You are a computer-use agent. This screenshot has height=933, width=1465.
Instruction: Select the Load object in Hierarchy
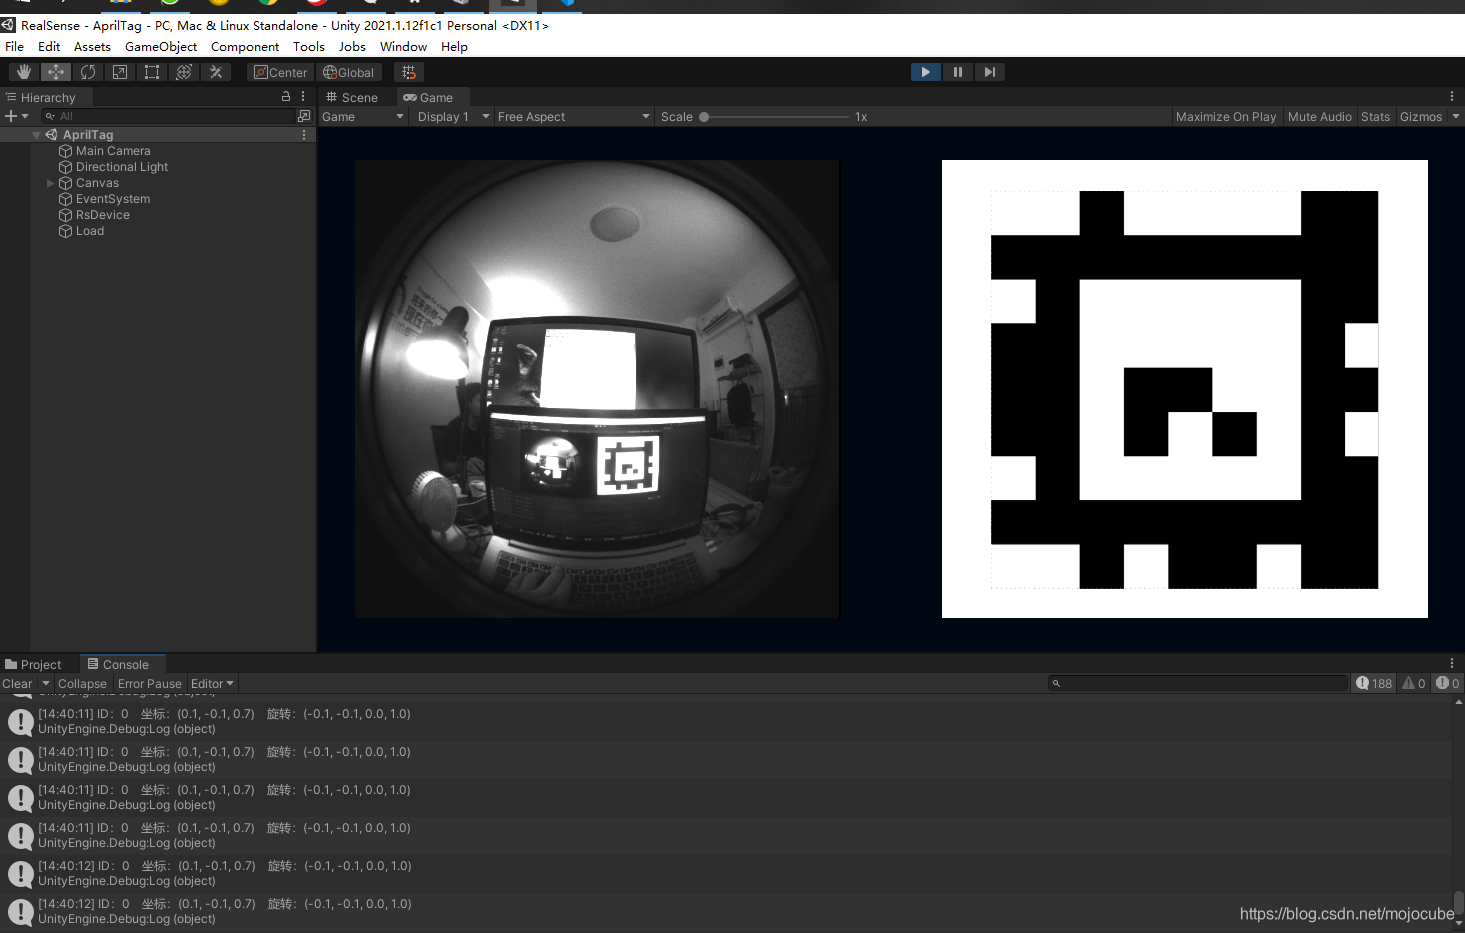90,231
